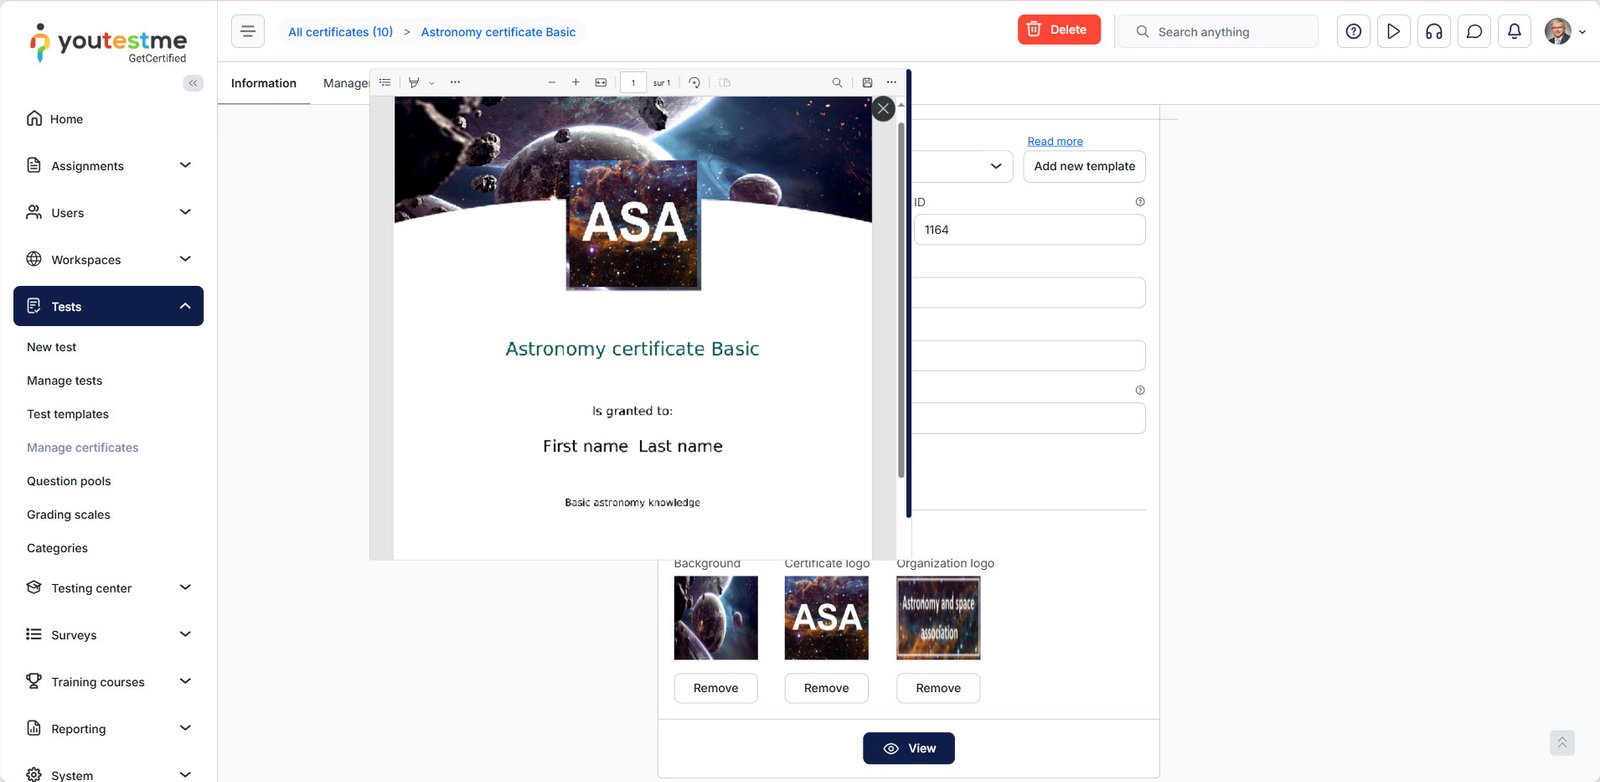Click the View certificate button
The image size is (1600, 782).
click(x=909, y=748)
